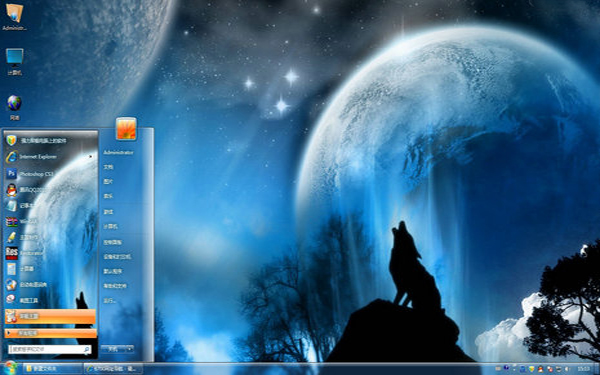The height and width of the screenshot is (375, 600).
Task: Open the Notepad entry in the Start menu
Action: [x=50, y=205]
